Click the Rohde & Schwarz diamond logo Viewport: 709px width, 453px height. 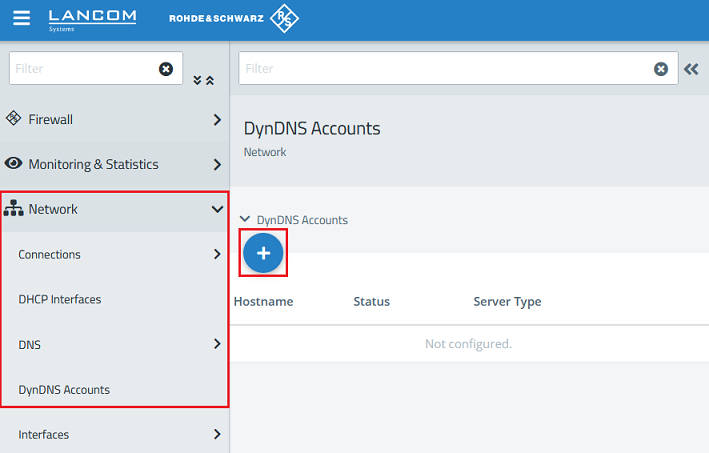(284, 19)
